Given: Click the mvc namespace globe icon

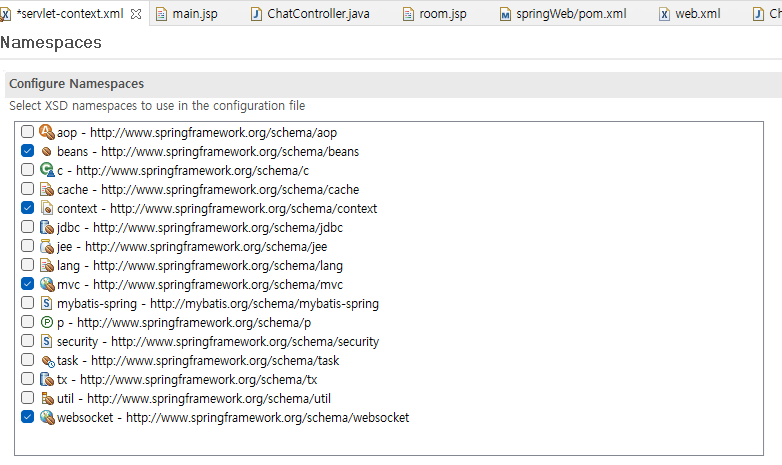Looking at the screenshot, I should tap(47, 284).
